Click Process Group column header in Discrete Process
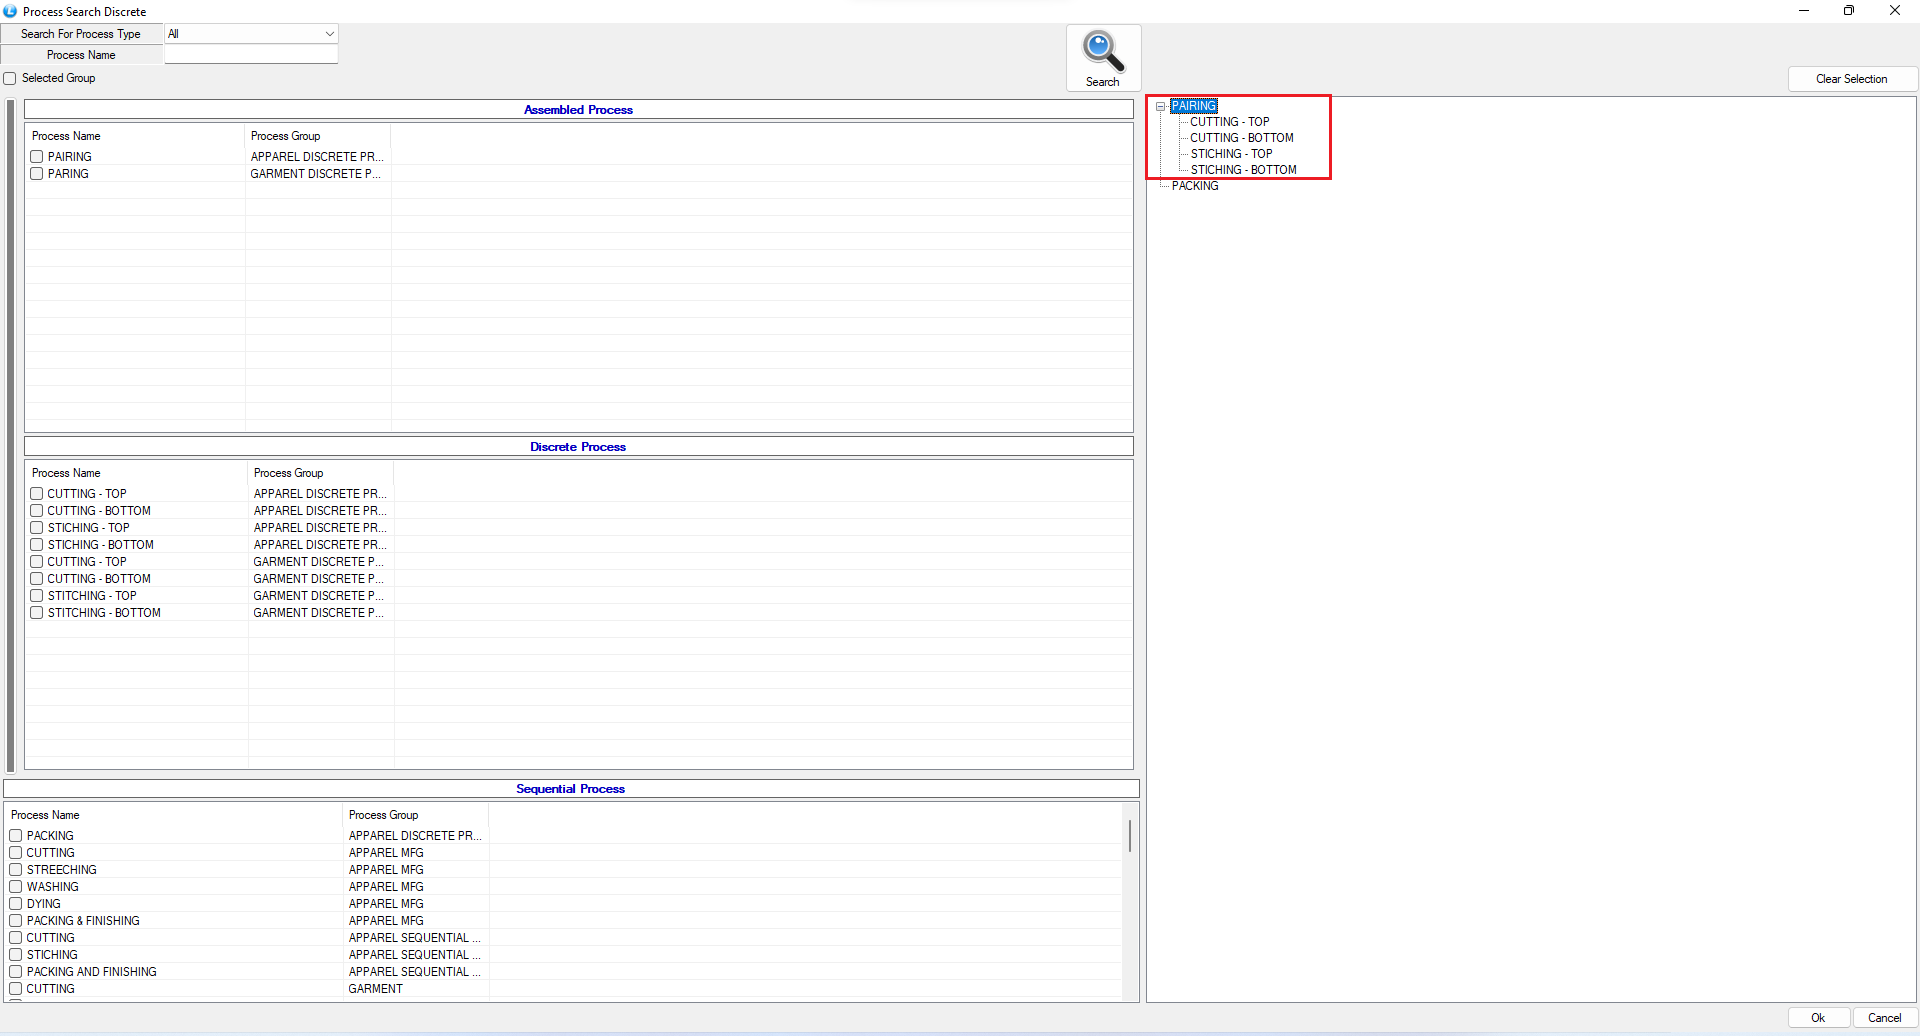The height and width of the screenshot is (1036, 1920). 289,473
